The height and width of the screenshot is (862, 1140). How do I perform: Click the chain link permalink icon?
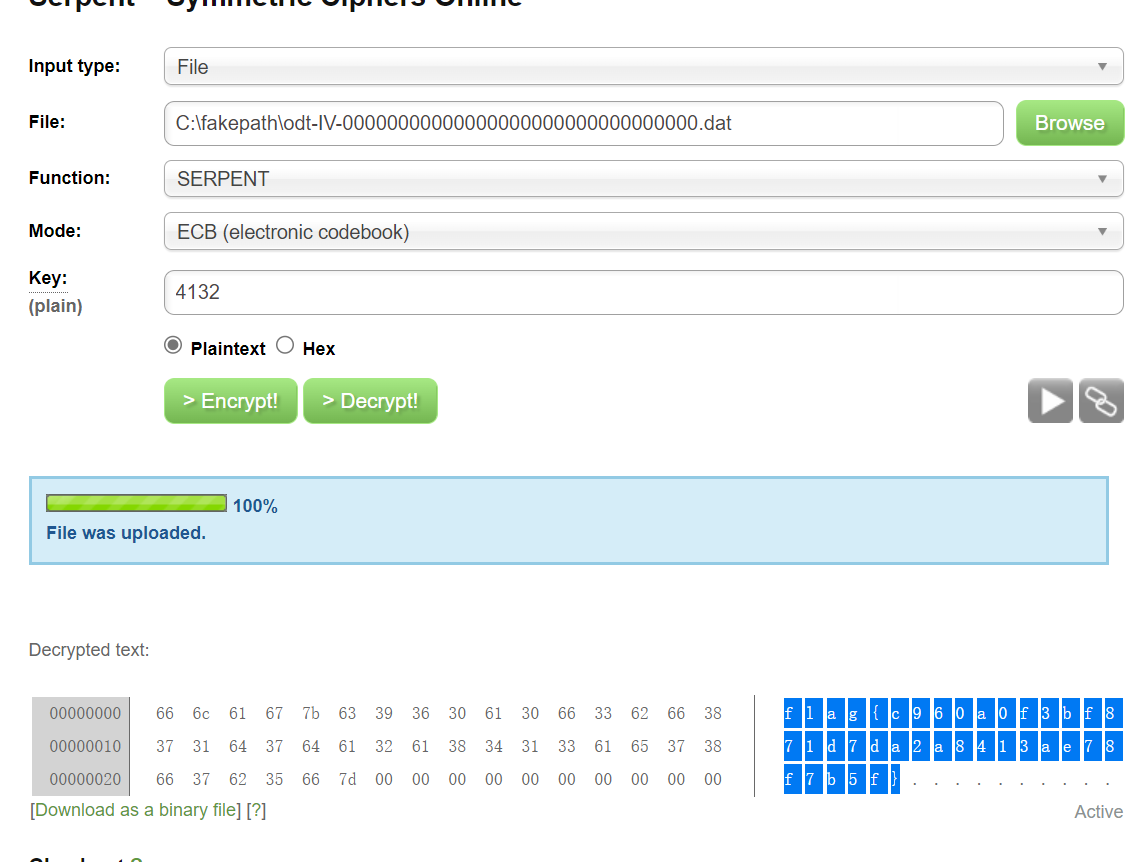[x=1101, y=400]
